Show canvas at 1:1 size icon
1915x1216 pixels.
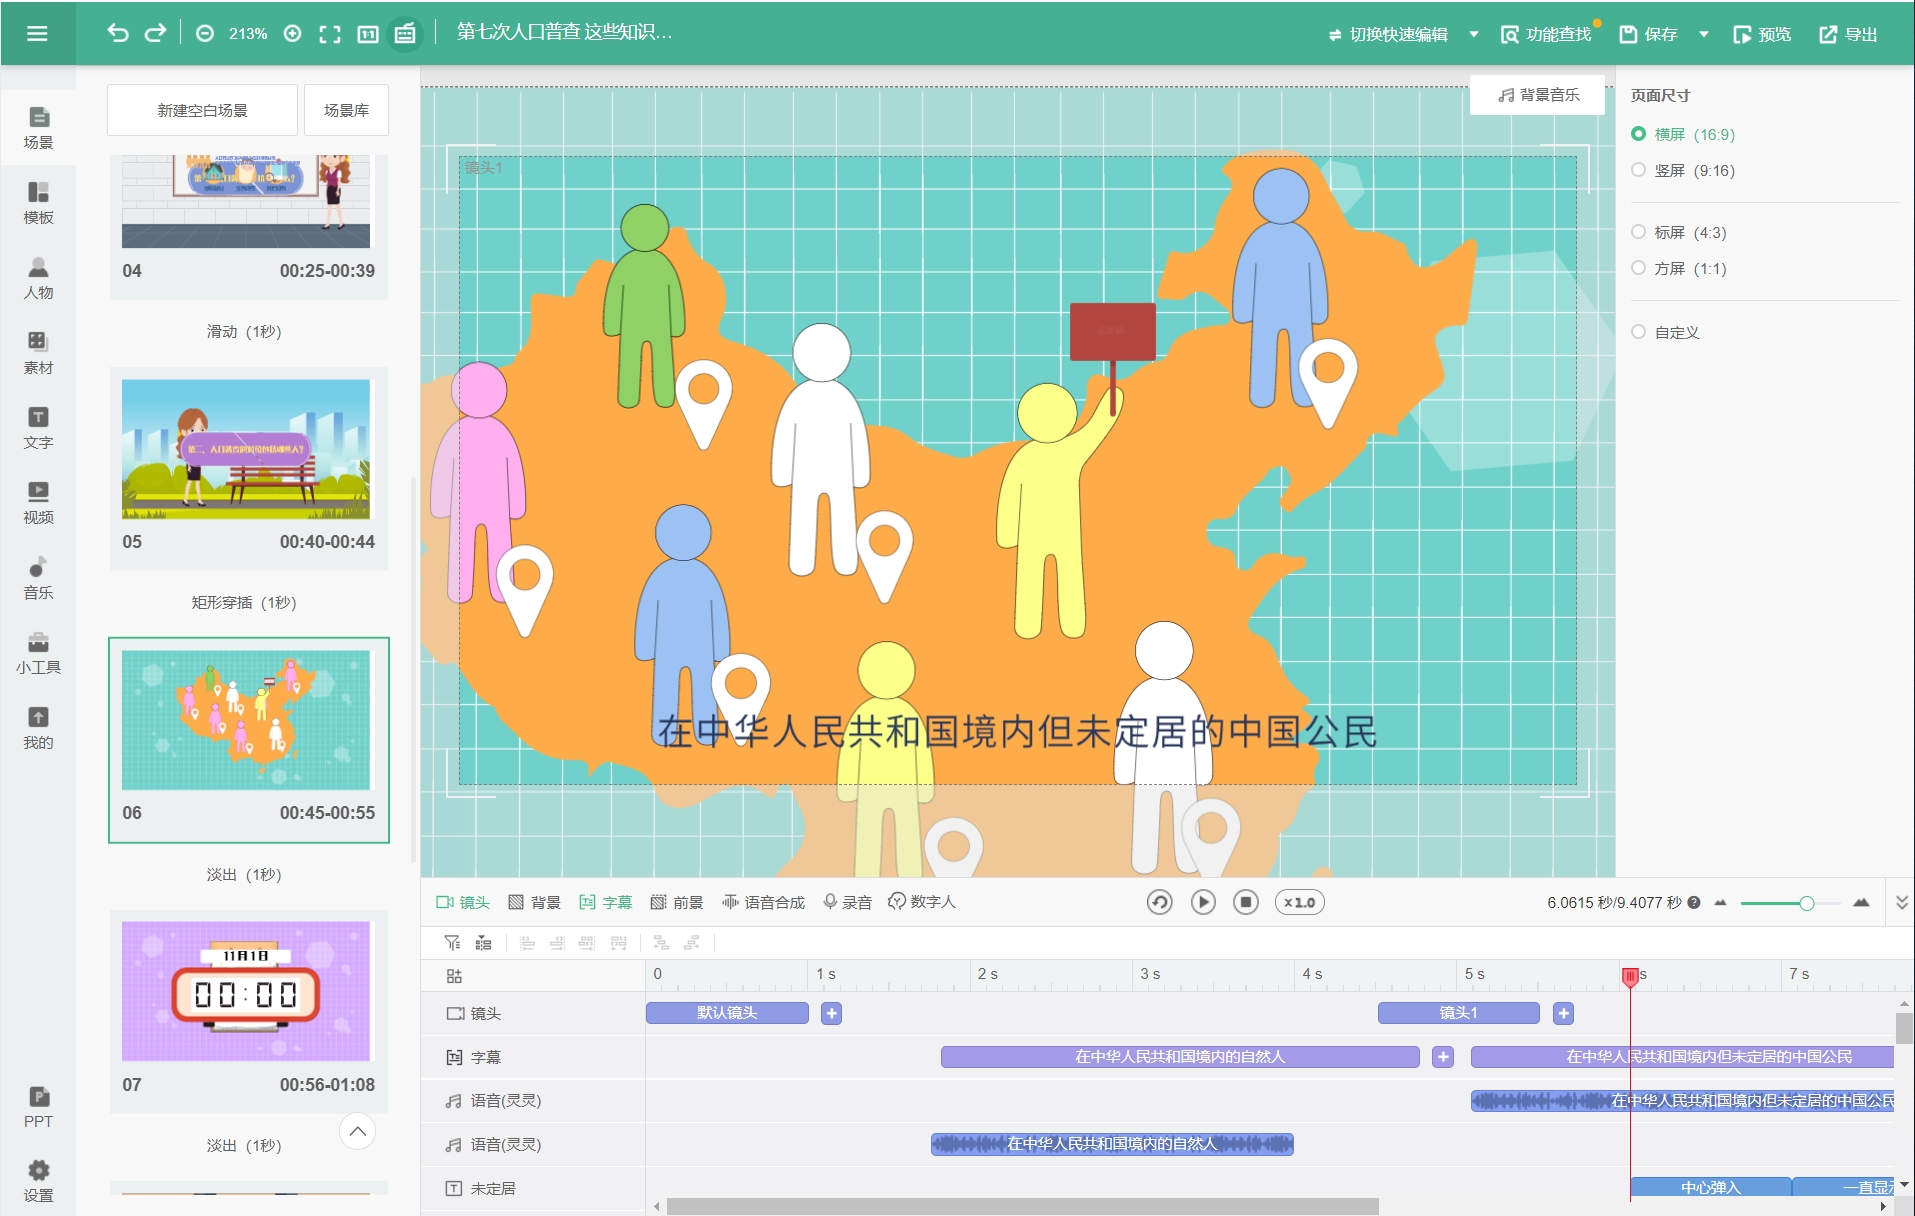point(368,34)
